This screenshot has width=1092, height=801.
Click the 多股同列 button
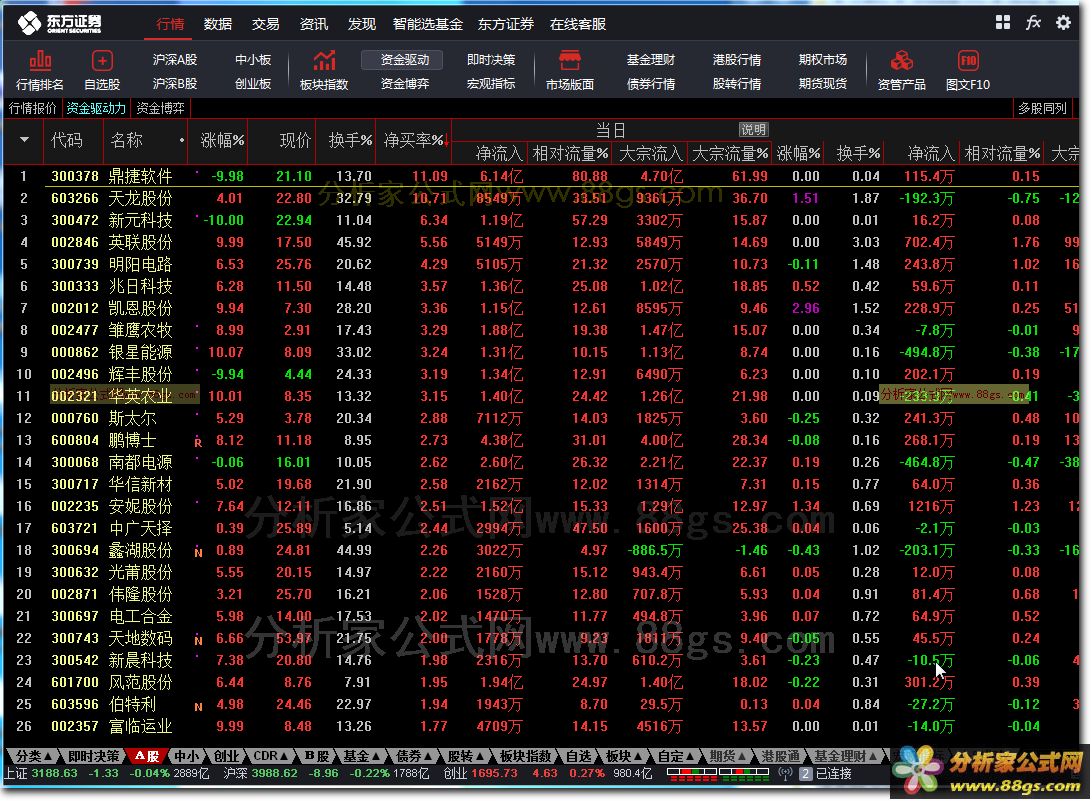point(1043,108)
